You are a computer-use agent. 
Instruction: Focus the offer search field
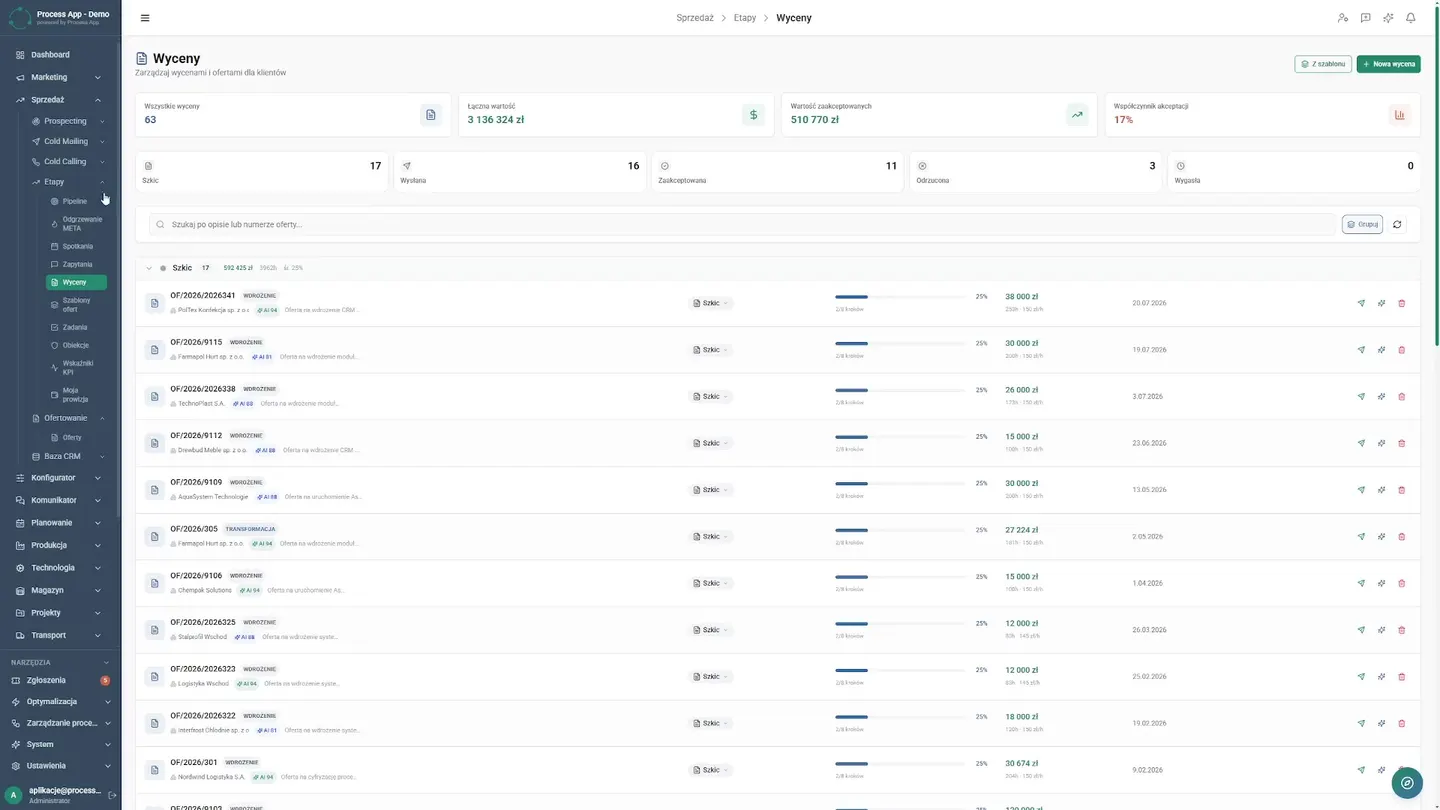click(743, 225)
